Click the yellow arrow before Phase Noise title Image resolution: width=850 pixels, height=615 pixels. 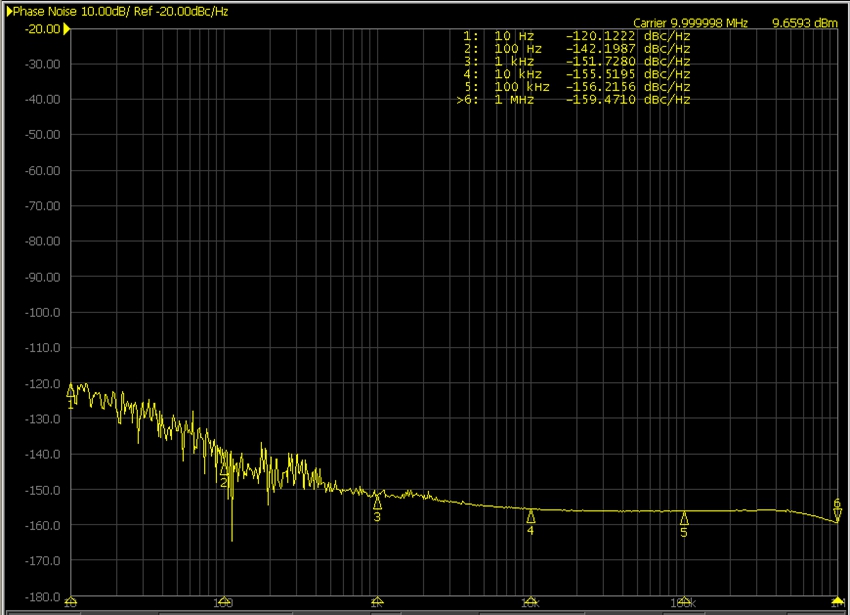(x=9, y=9)
